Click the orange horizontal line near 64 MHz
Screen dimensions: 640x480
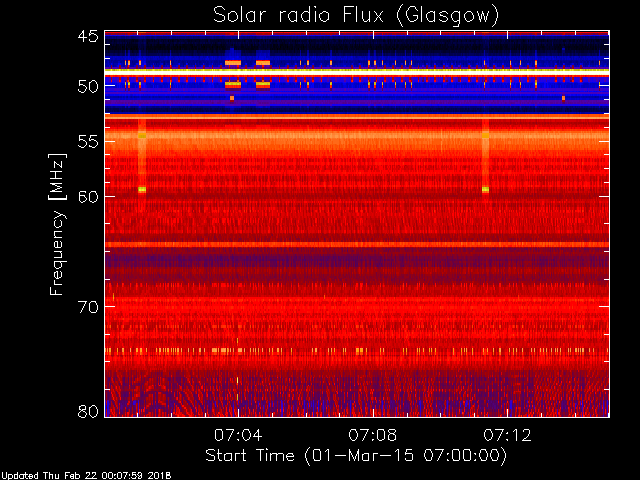[357, 245]
